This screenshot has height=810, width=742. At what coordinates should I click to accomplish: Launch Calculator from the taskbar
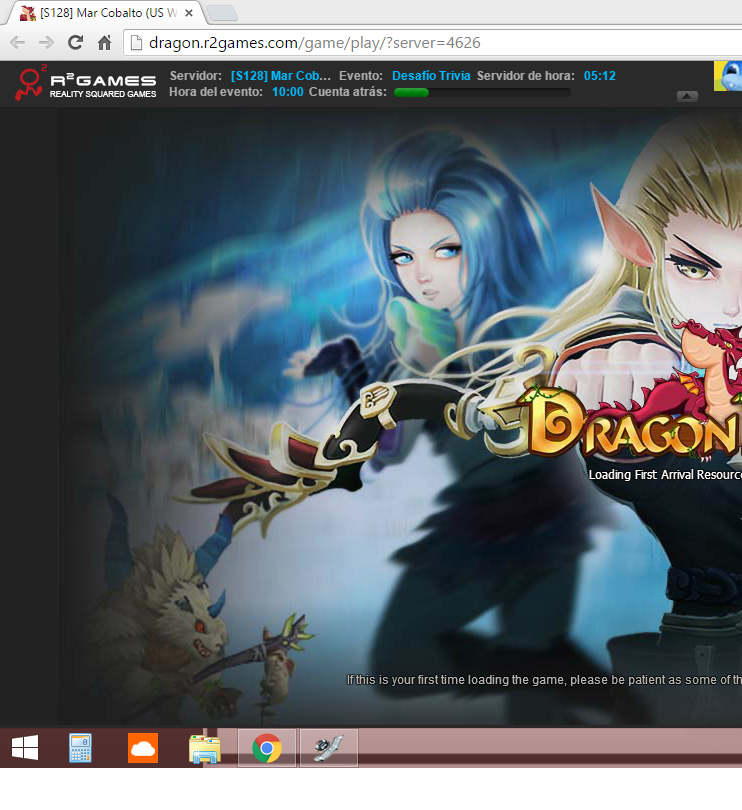pyautogui.click(x=81, y=748)
